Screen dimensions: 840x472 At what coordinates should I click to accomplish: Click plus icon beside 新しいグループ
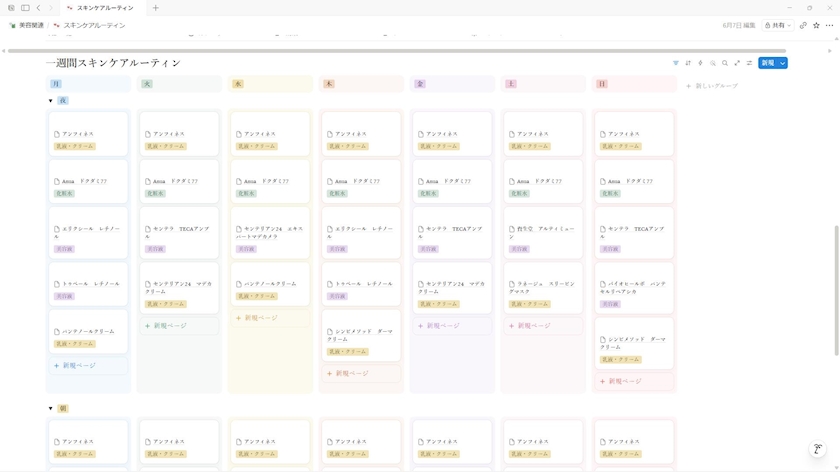(688, 86)
